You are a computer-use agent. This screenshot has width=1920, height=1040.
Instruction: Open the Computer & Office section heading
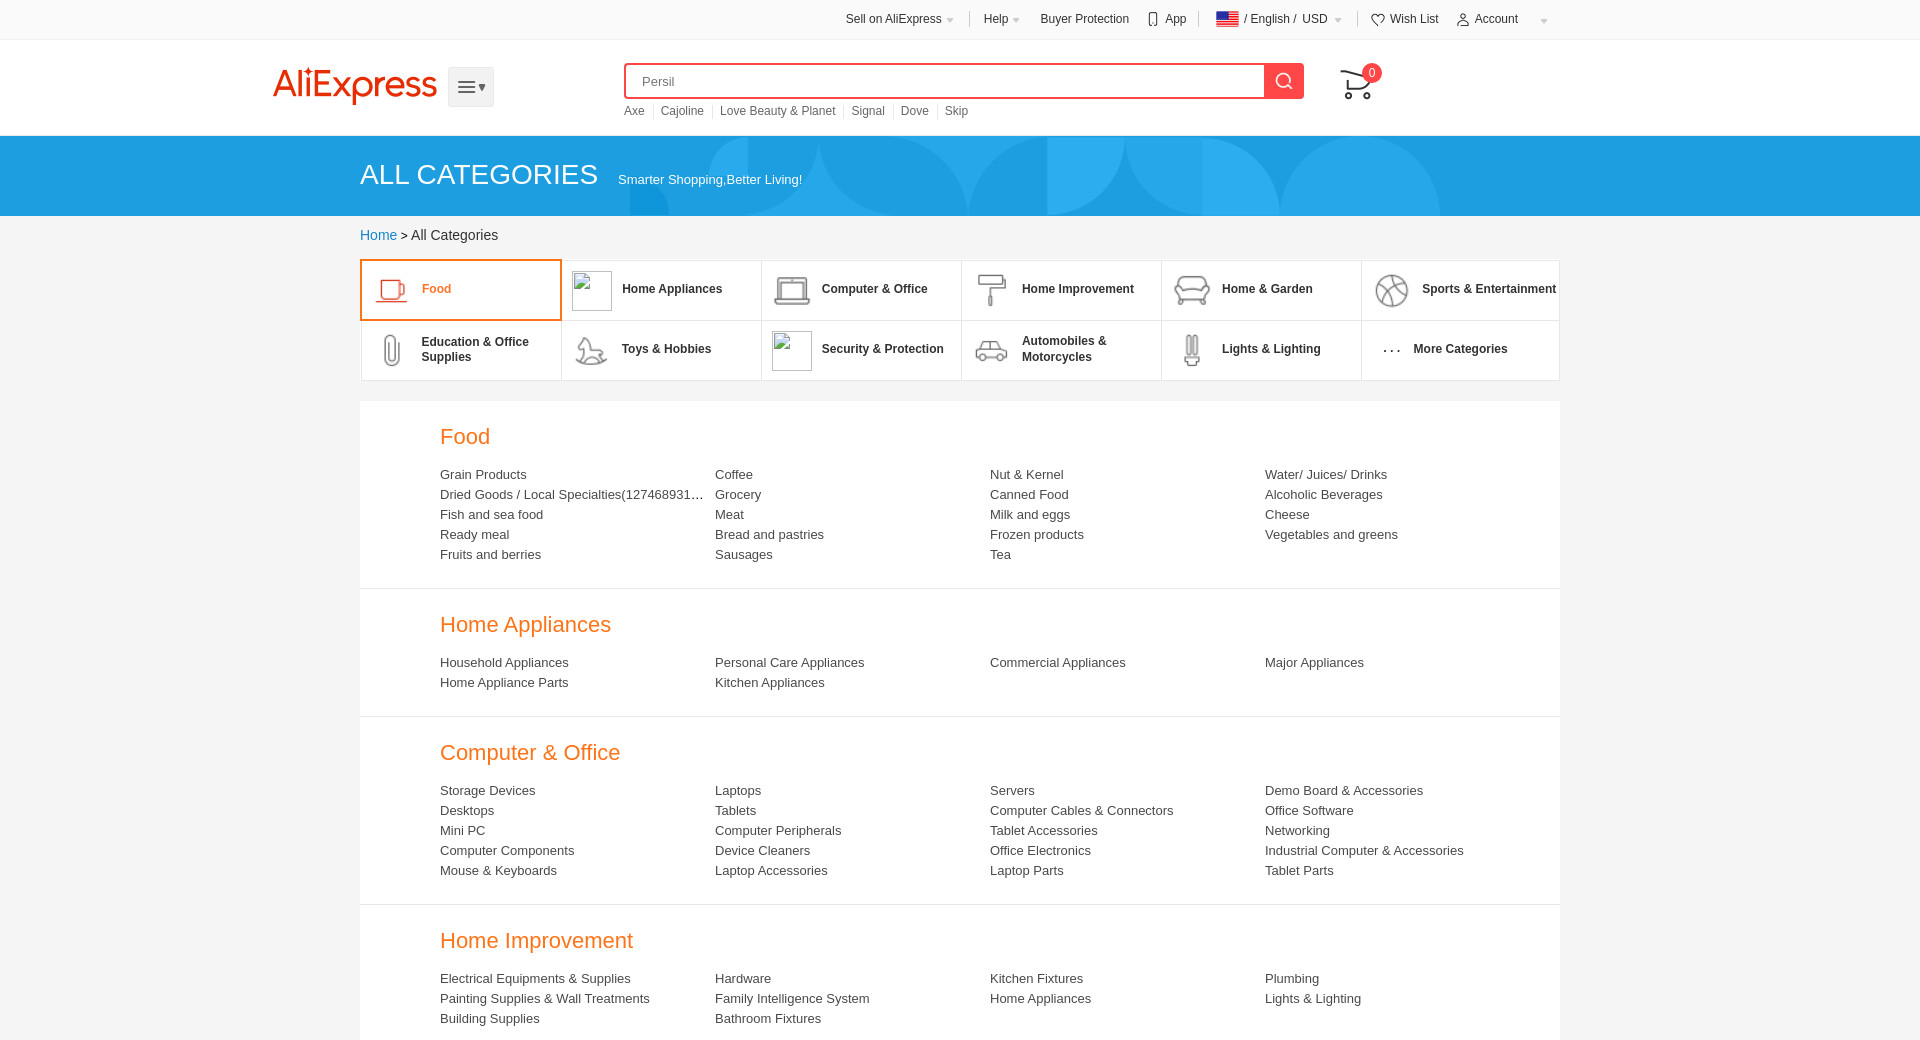[530, 753]
